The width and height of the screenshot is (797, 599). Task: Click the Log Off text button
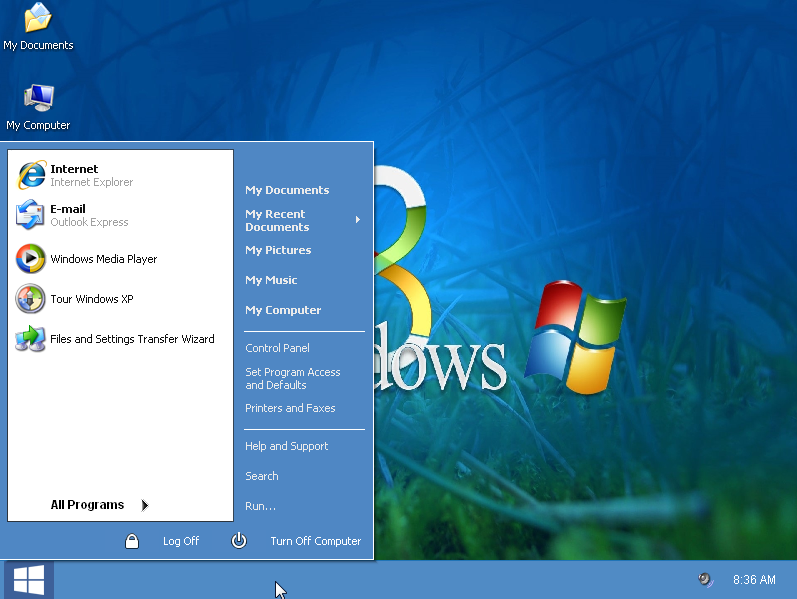(181, 541)
